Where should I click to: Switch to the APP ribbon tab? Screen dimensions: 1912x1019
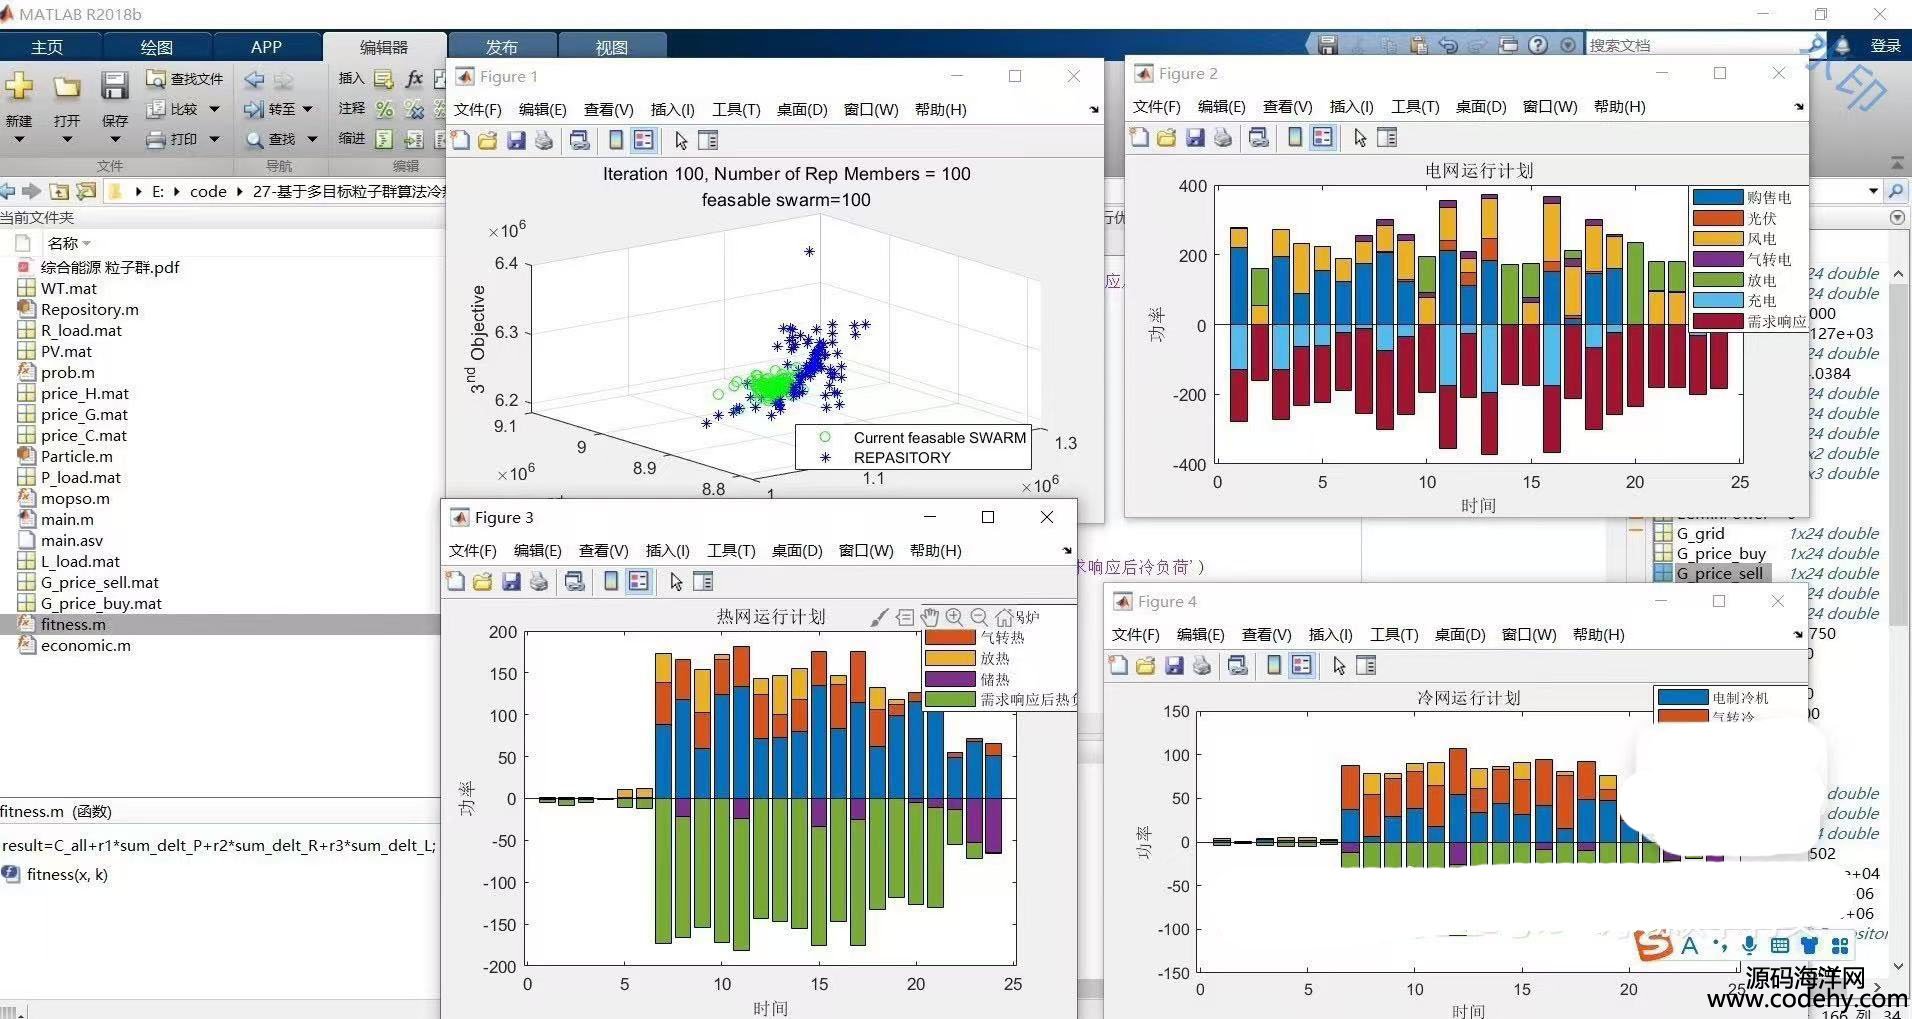(266, 47)
